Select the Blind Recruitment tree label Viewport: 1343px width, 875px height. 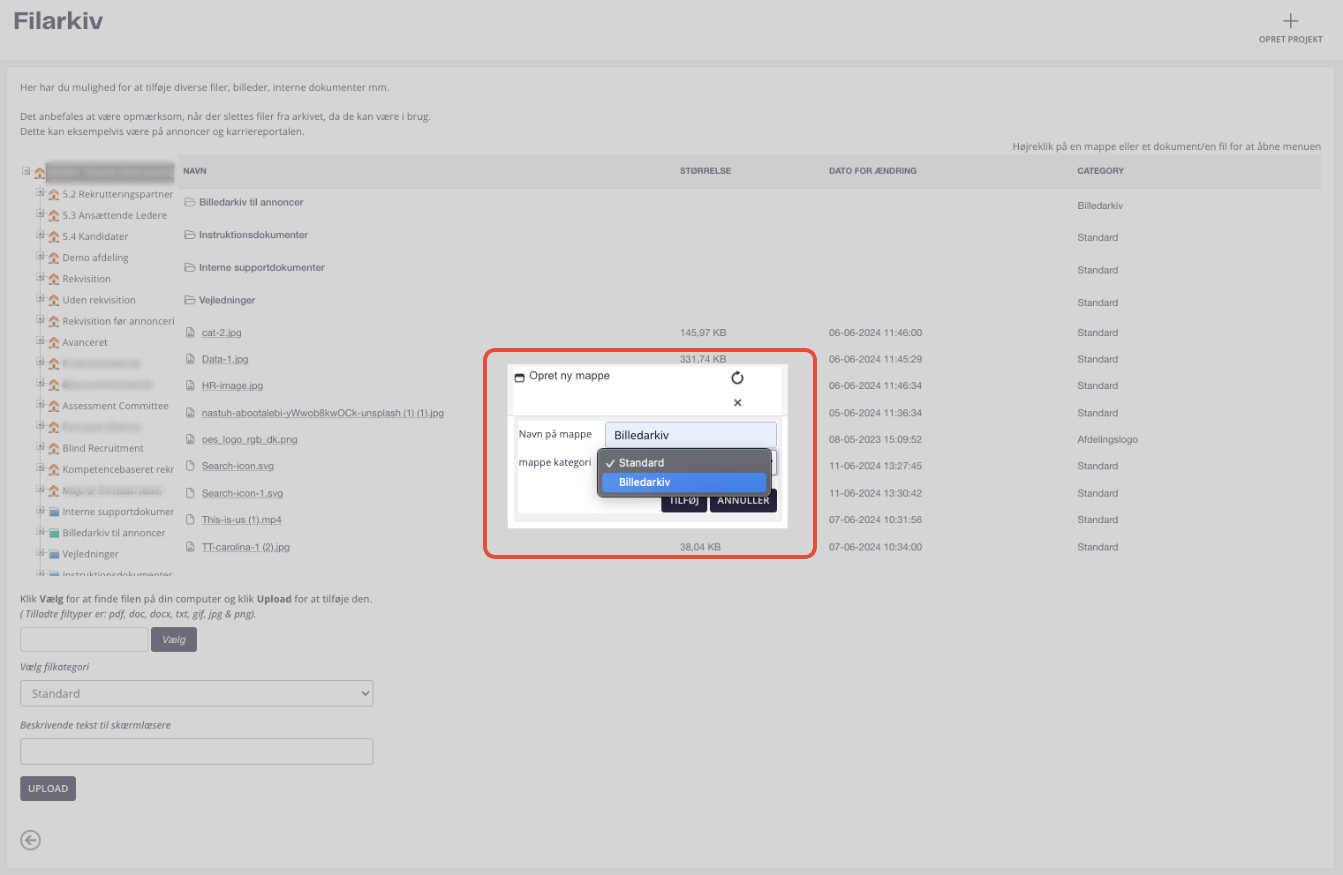click(103, 448)
